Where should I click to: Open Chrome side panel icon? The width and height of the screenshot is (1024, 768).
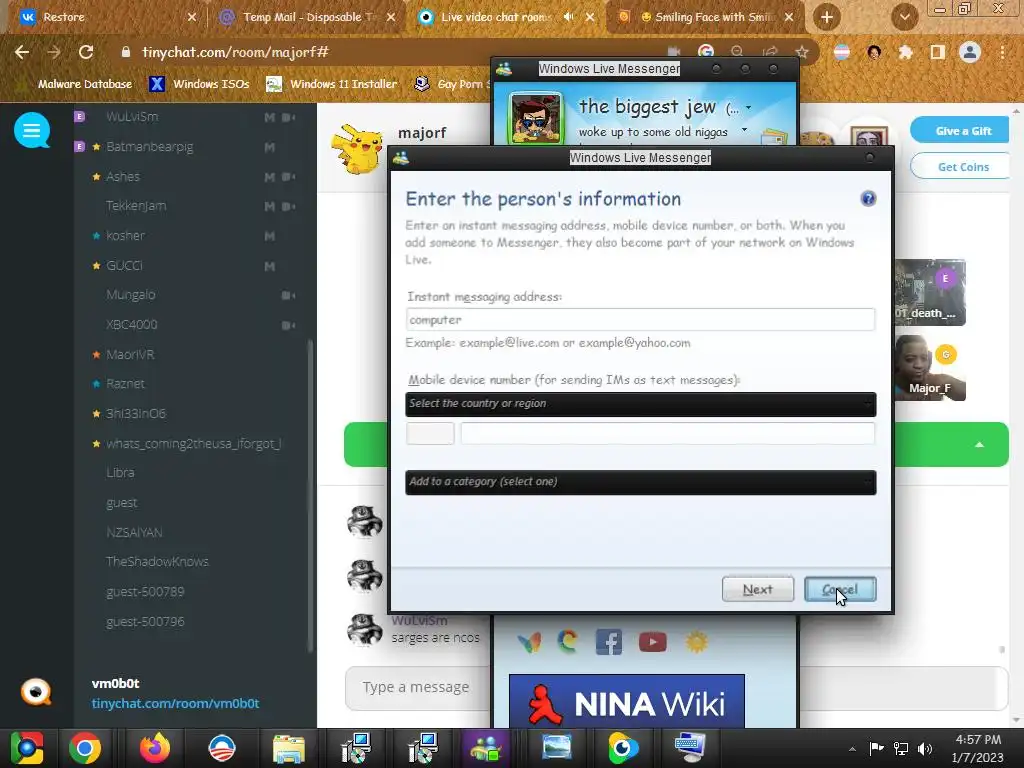tap(937, 52)
